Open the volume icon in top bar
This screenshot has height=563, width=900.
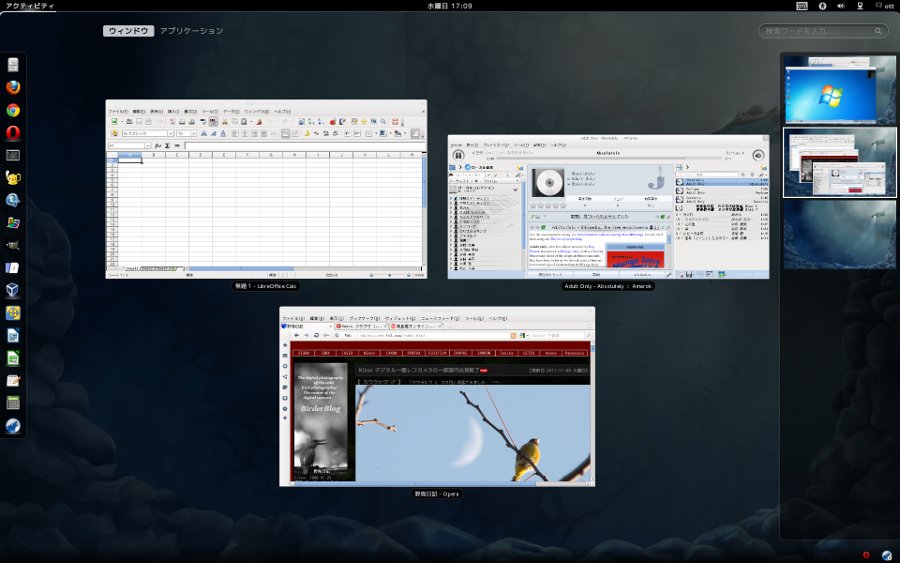pos(841,6)
